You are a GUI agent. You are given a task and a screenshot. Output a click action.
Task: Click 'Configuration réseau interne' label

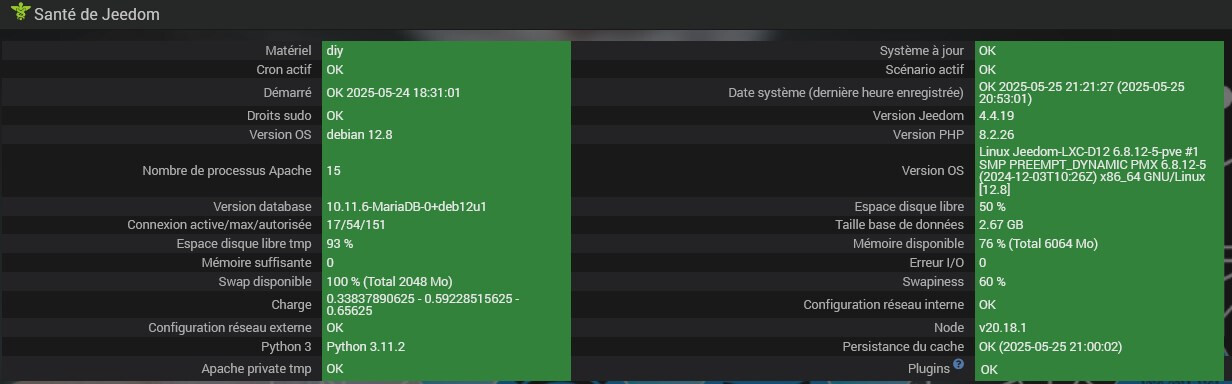[884, 305]
